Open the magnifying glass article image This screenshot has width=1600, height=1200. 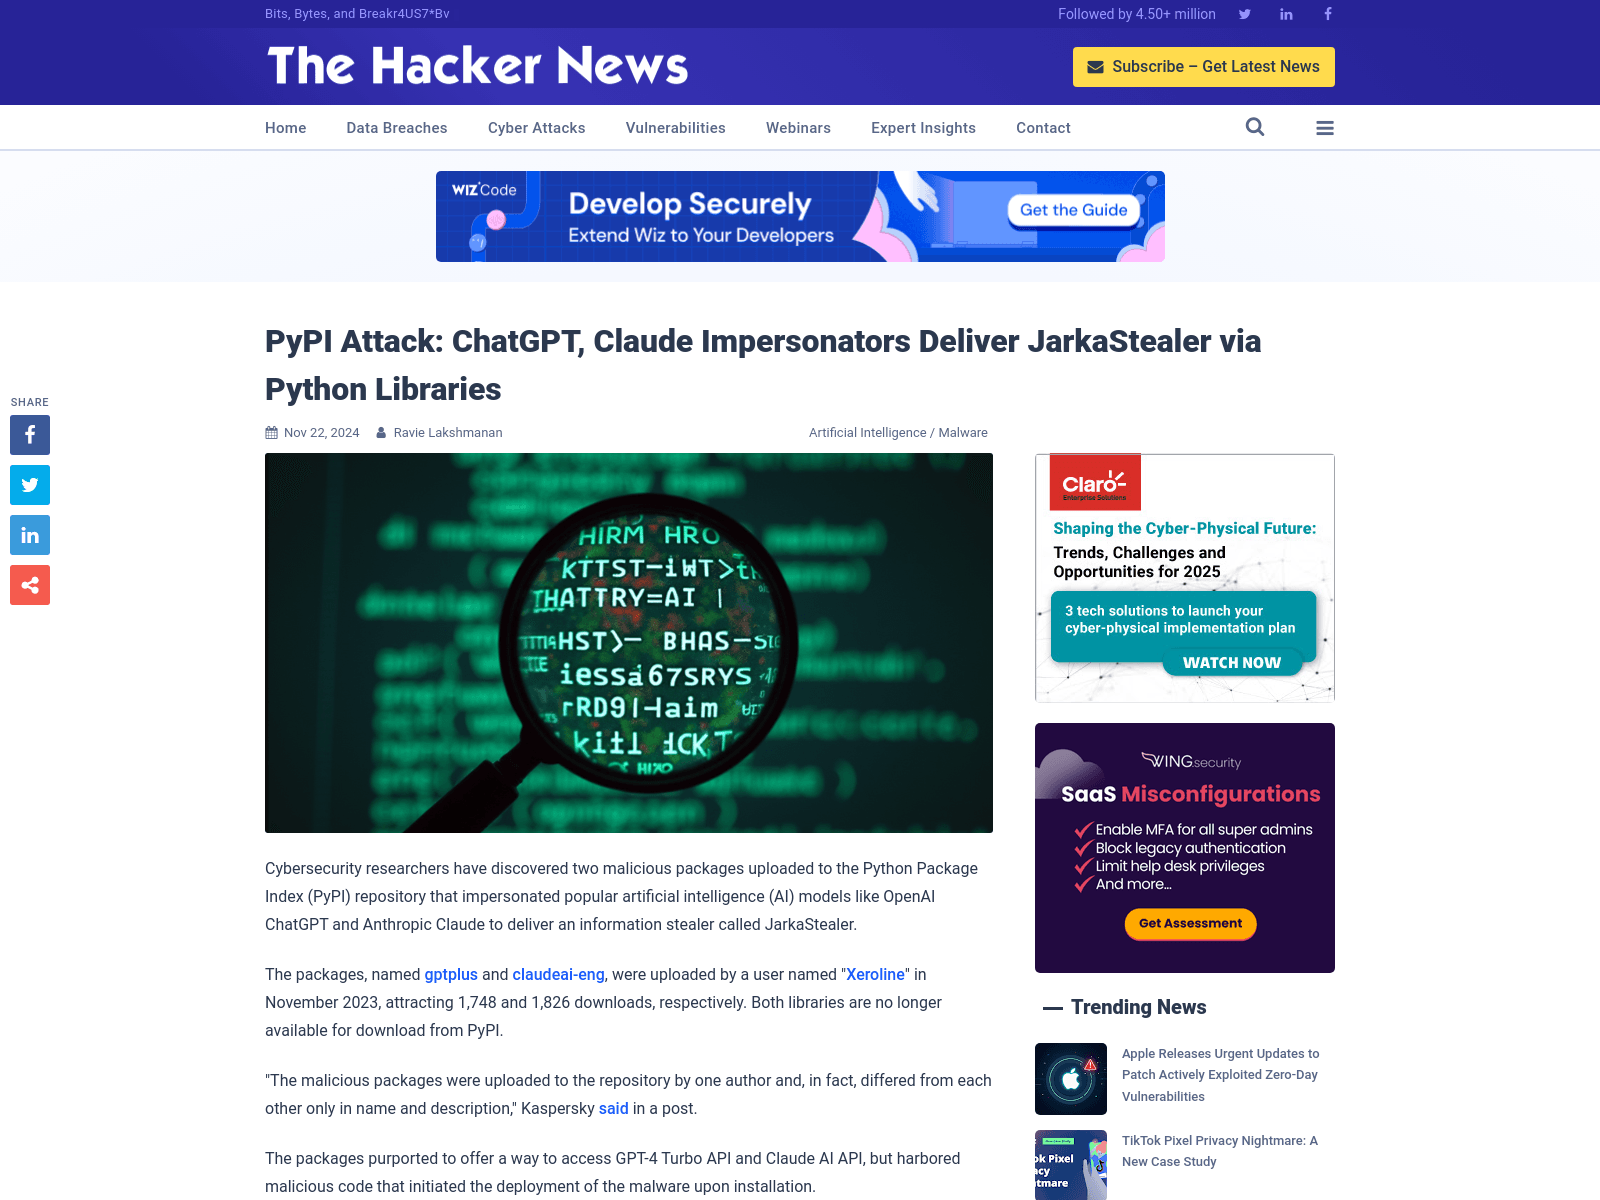[x=629, y=643]
